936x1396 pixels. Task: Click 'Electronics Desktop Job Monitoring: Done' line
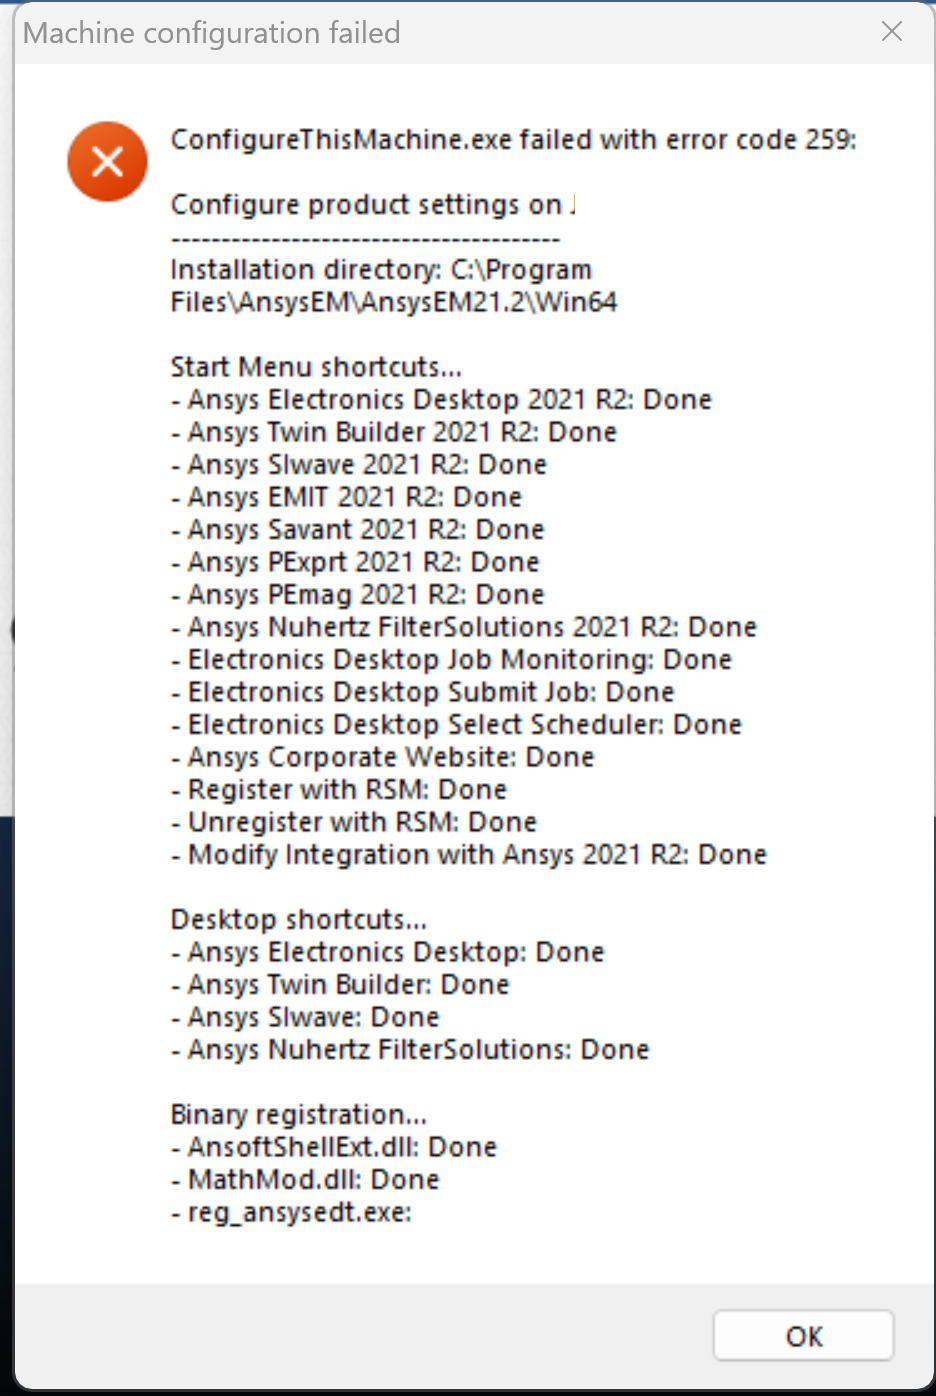[x=451, y=659]
